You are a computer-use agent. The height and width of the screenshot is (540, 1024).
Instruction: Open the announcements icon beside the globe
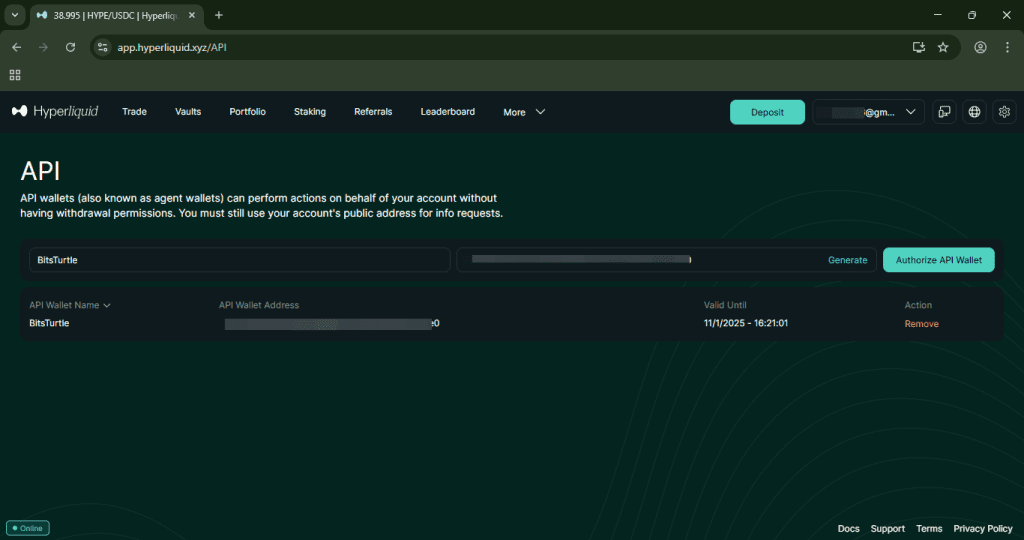point(944,112)
